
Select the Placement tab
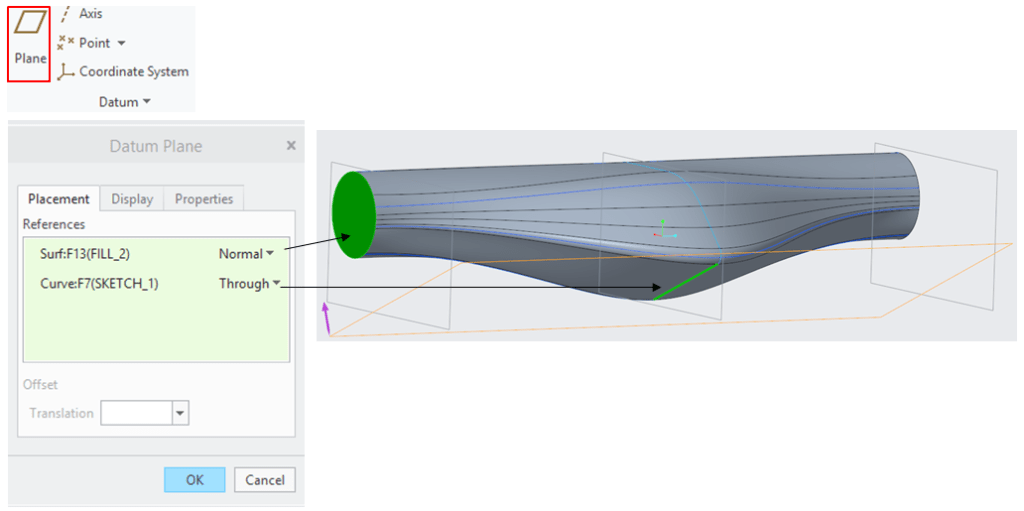(x=58, y=199)
